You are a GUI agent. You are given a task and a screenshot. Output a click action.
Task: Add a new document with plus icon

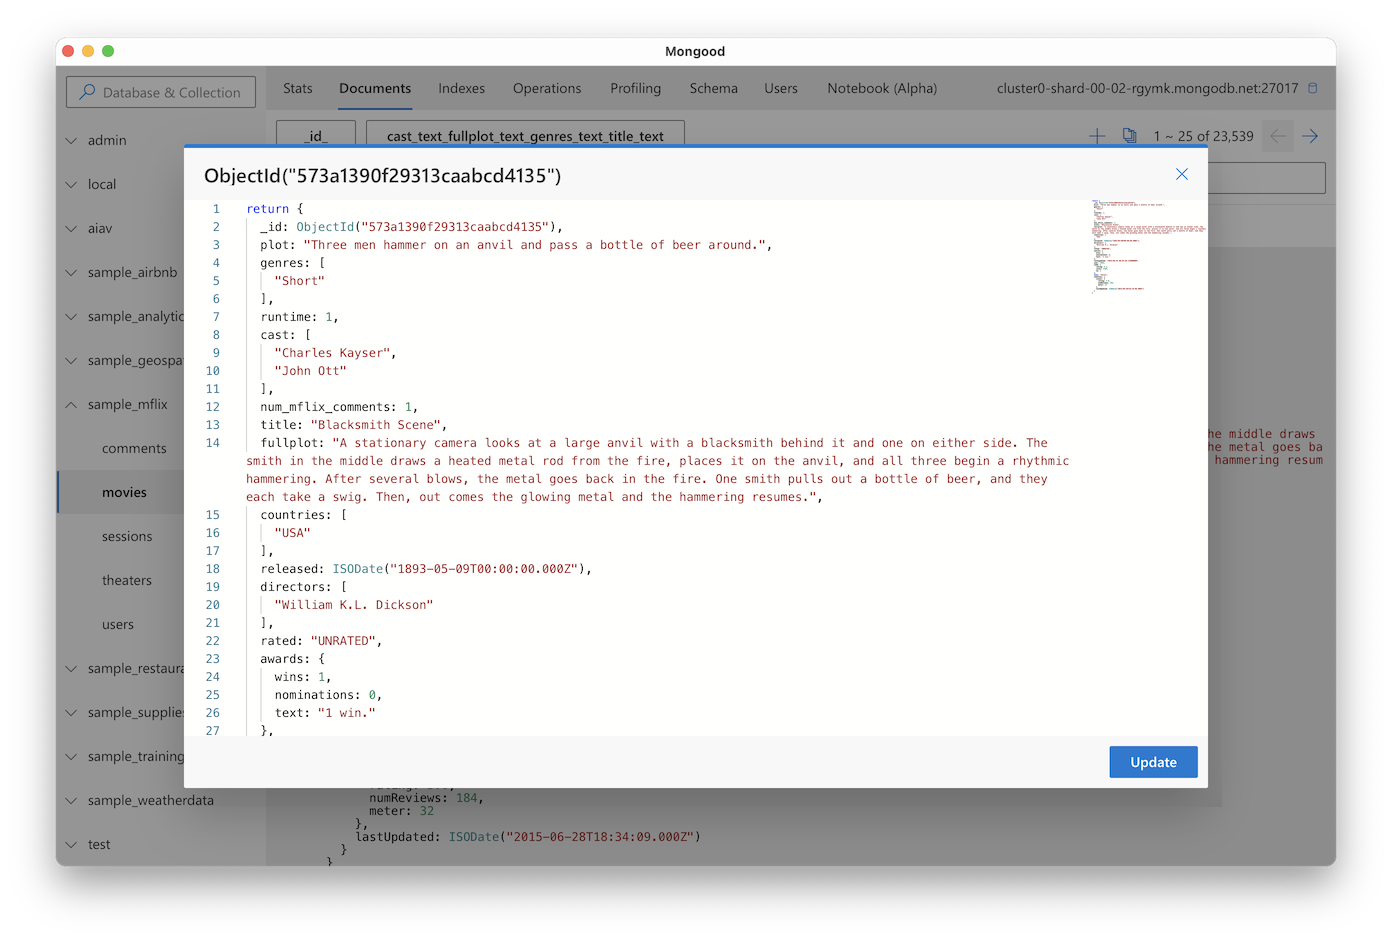coord(1097,136)
